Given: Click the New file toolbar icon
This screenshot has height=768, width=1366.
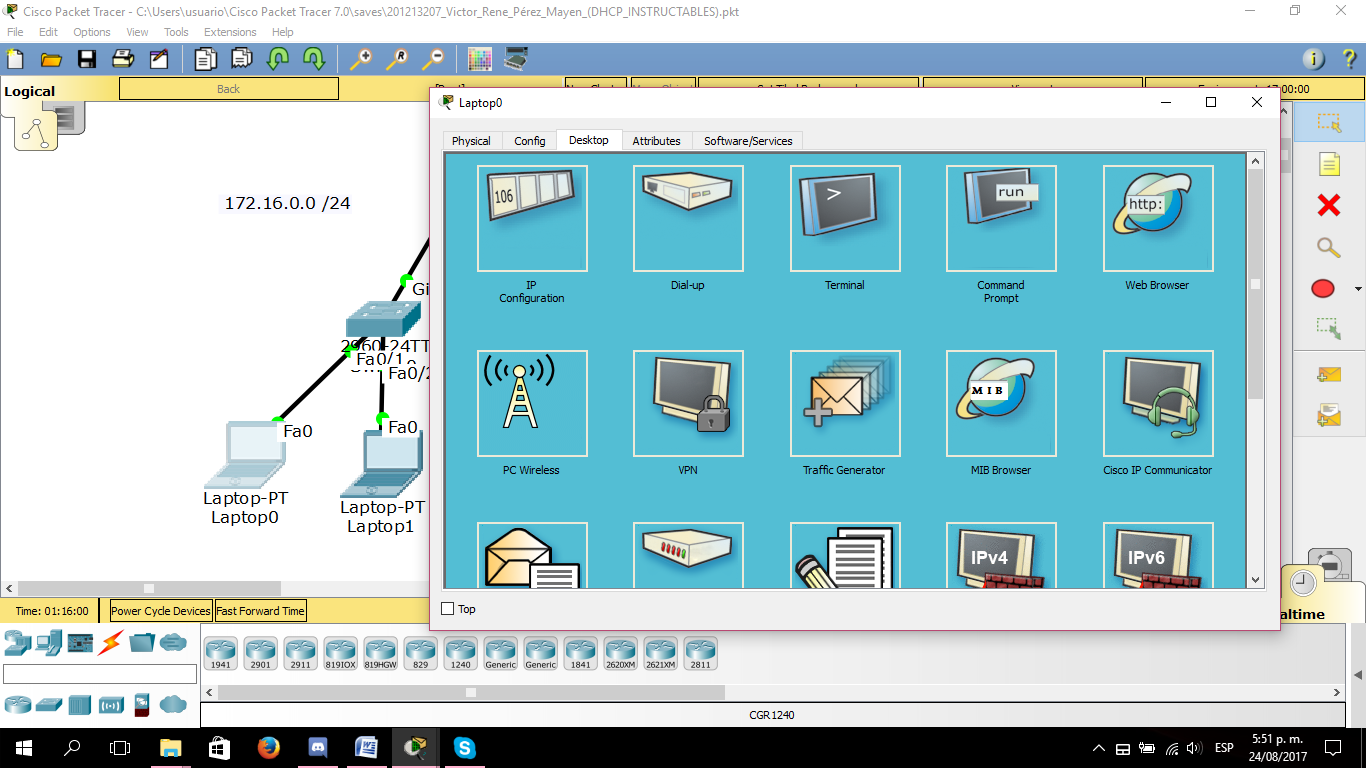Looking at the screenshot, I should (x=15, y=59).
